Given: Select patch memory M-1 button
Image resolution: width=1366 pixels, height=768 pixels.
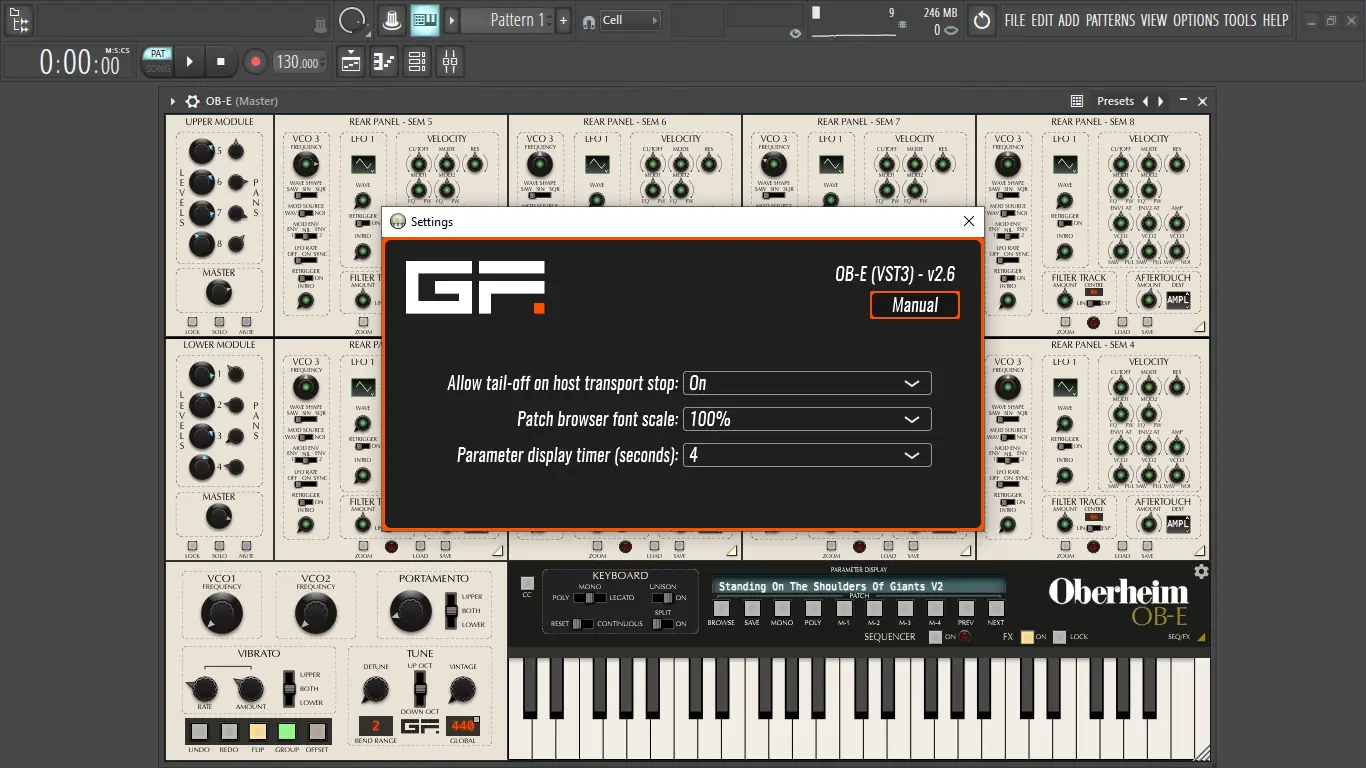Looking at the screenshot, I should coord(844,608).
